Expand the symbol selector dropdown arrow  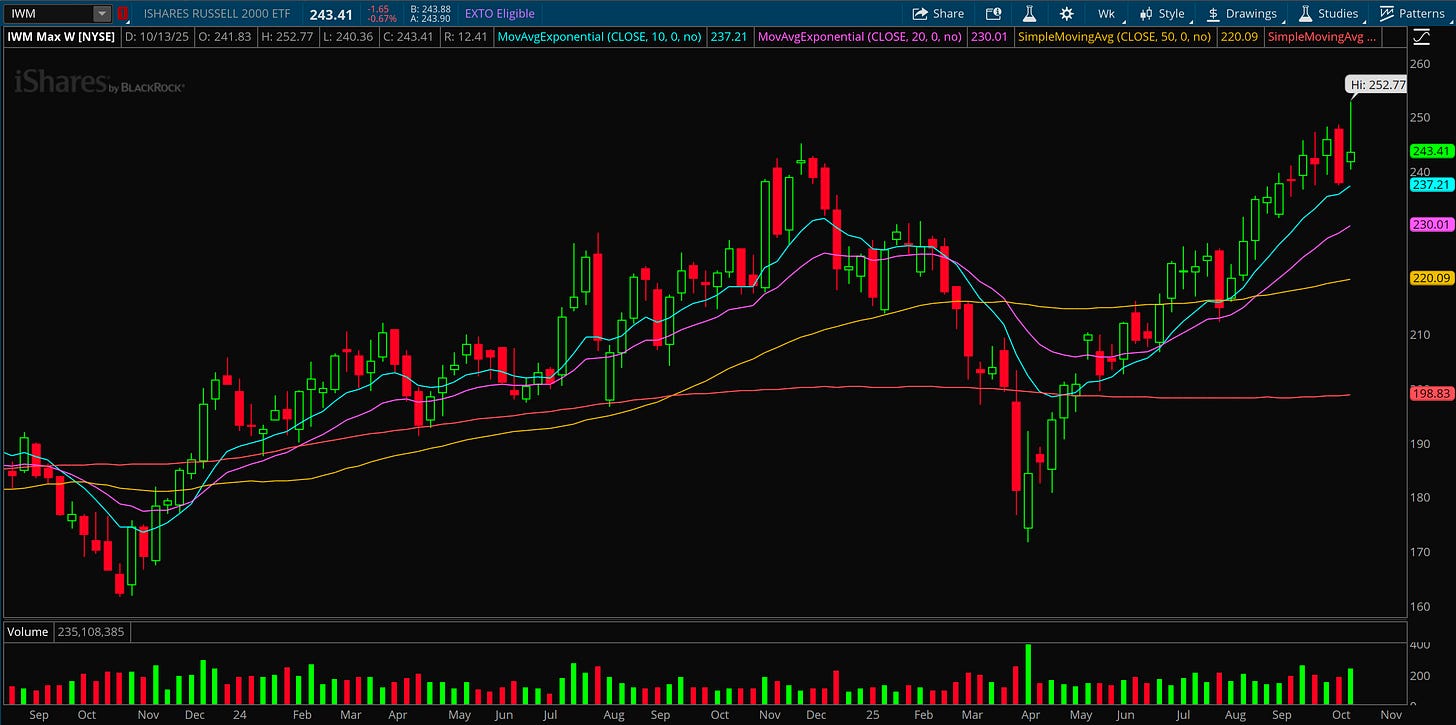(x=102, y=14)
